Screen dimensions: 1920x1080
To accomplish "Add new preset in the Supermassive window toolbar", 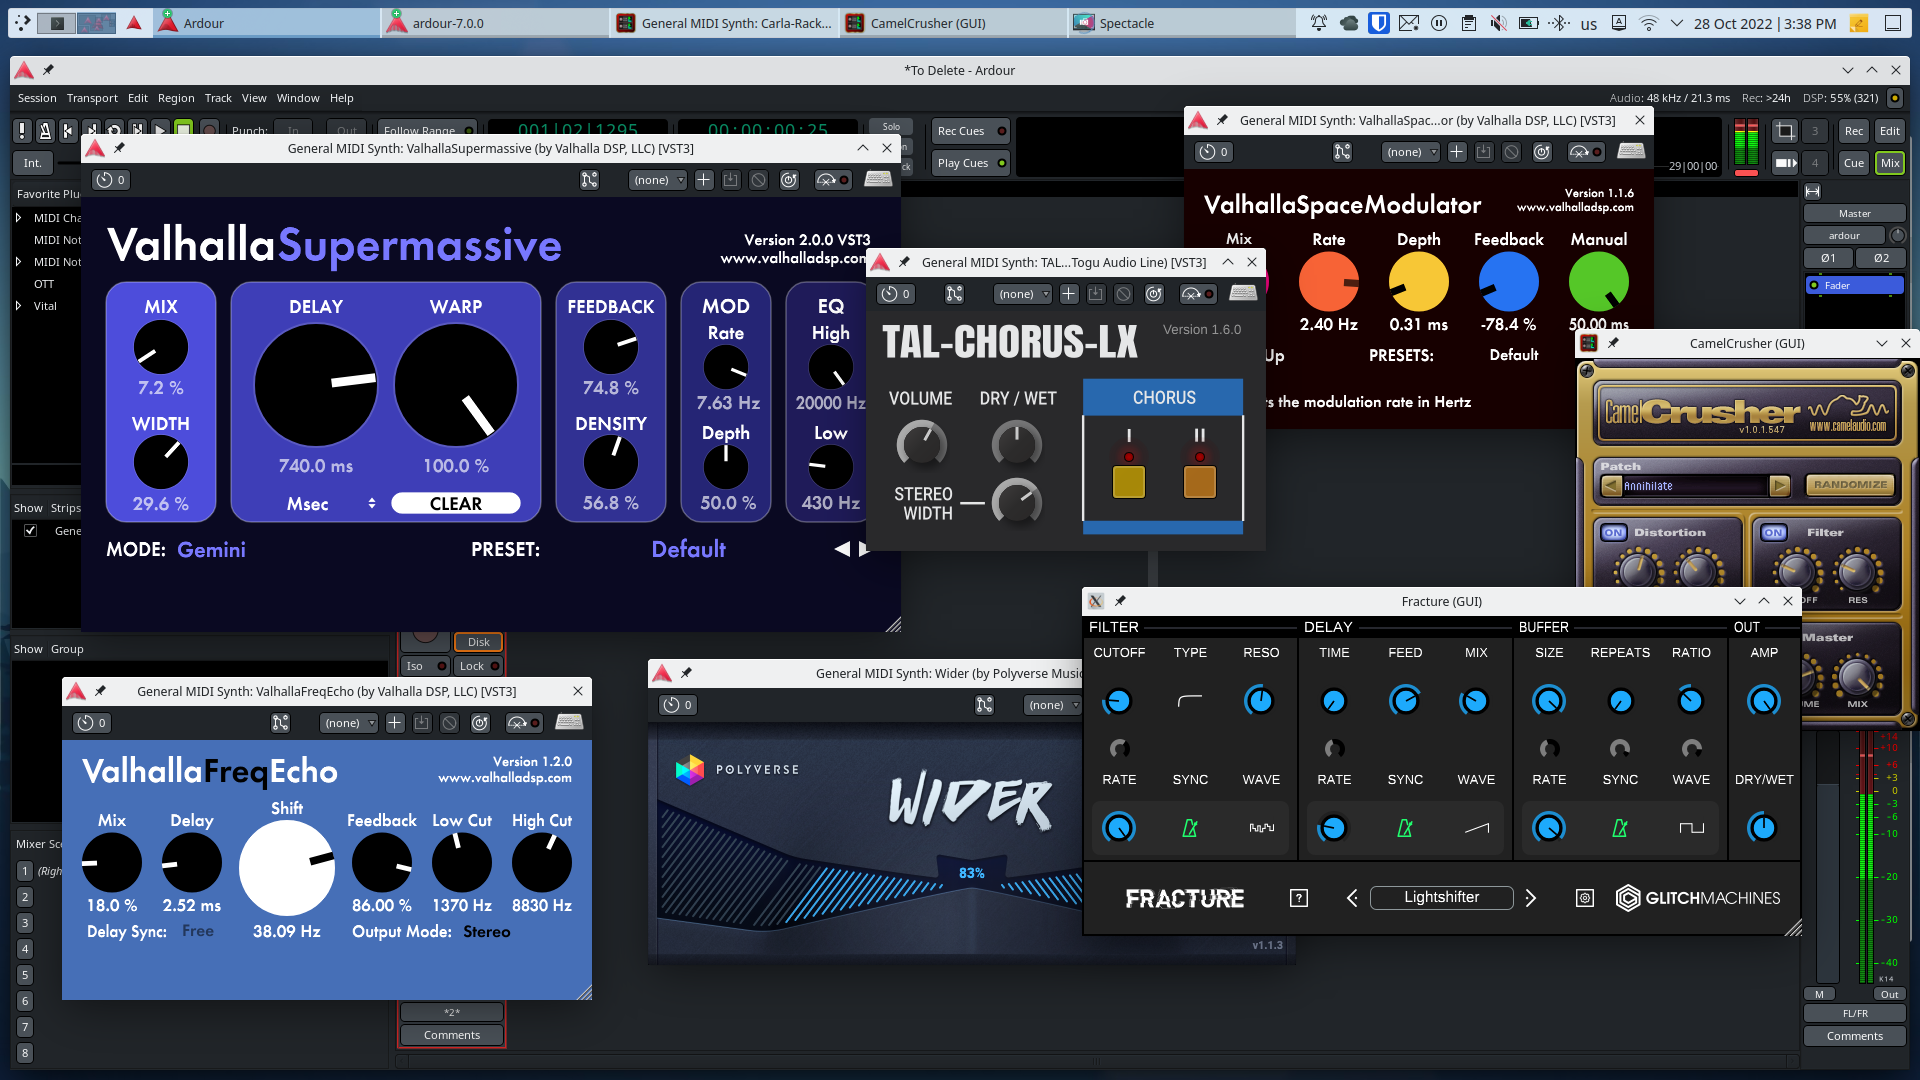I will pyautogui.click(x=704, y=180).
